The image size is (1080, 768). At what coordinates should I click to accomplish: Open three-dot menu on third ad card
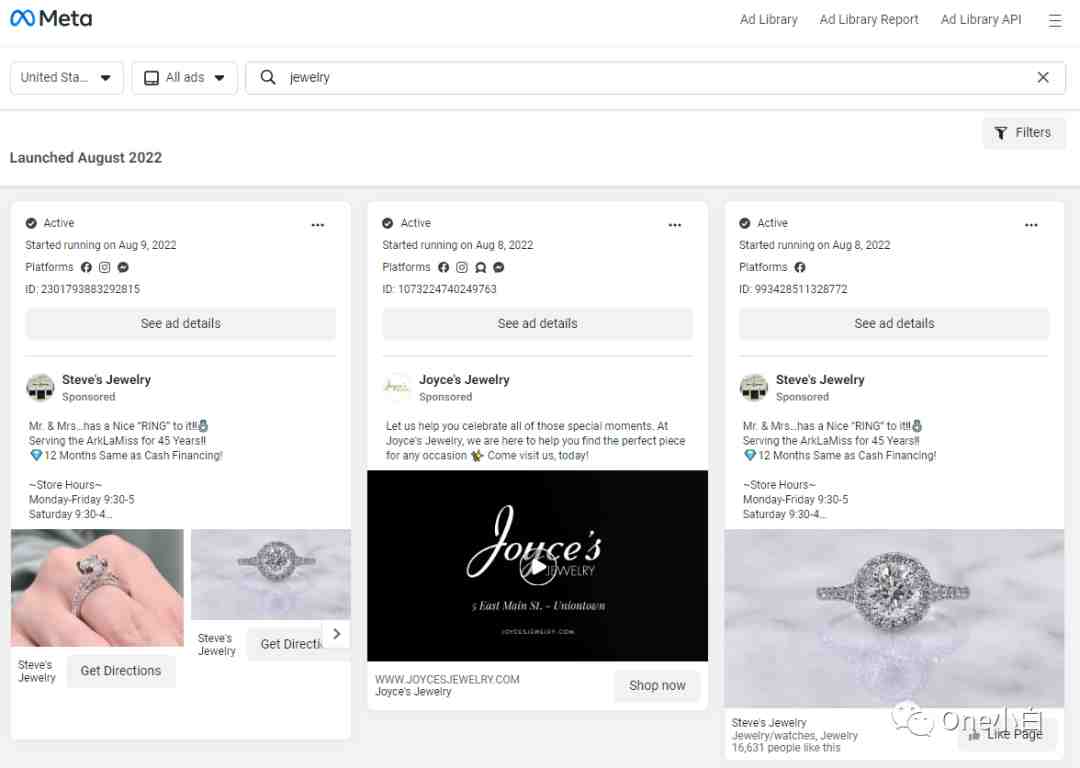pyautogui.click(x=1030, y=225)
